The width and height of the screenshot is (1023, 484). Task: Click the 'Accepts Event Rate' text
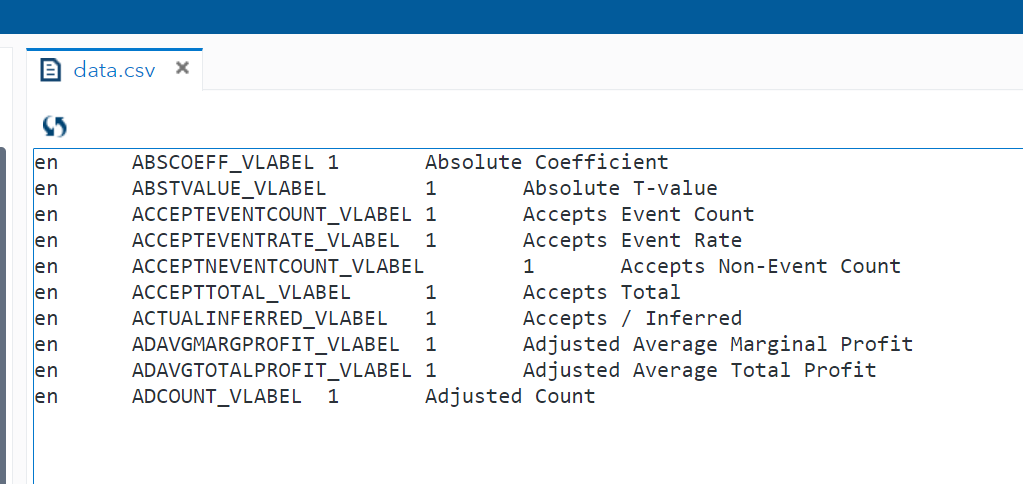point(632,240)
